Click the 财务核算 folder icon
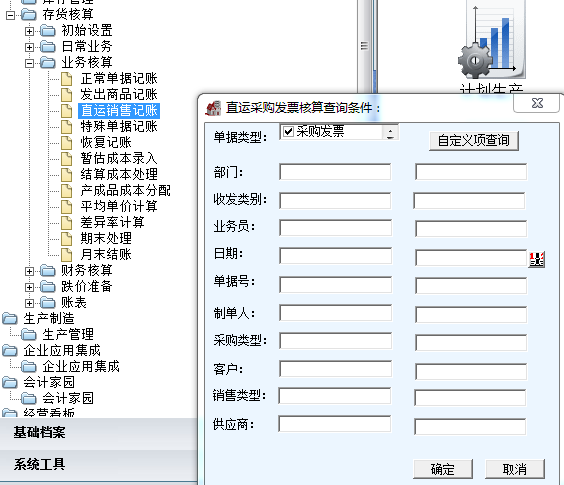The image size is (564, 485). [47, 271]
